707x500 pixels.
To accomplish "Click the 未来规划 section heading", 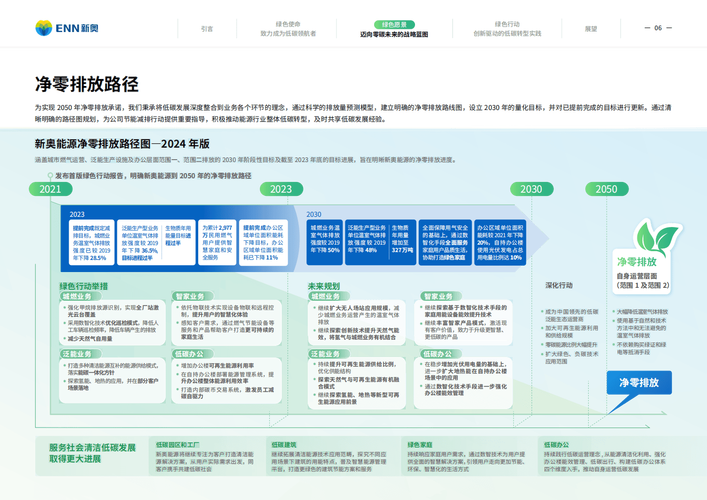I will 324,286.
